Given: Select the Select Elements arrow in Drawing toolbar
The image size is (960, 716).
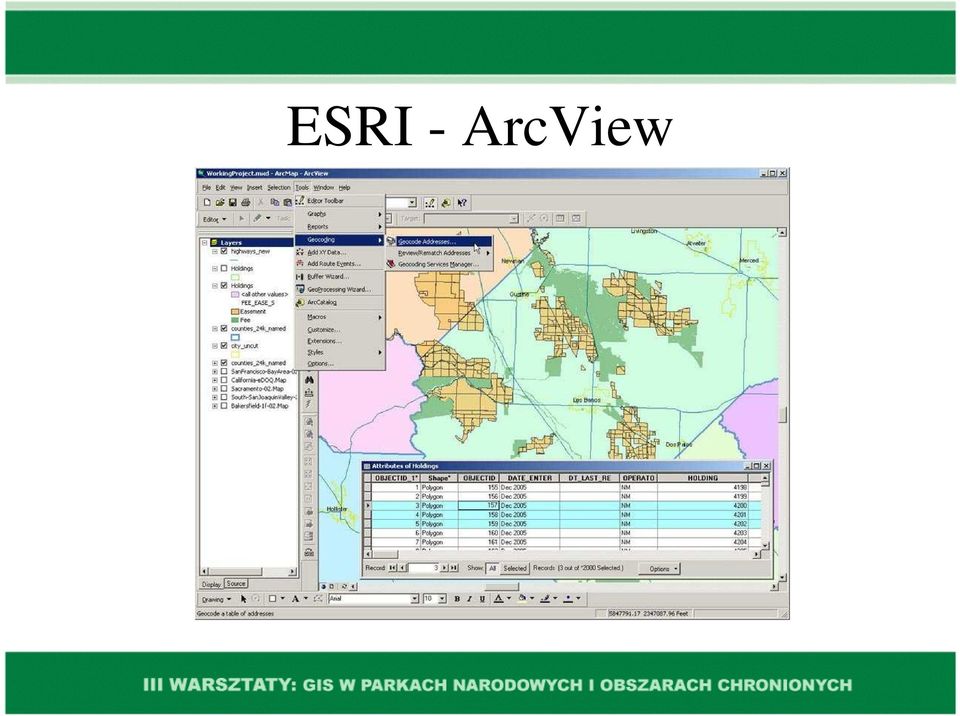Looking at the screenshot, I should click(243, 599).
